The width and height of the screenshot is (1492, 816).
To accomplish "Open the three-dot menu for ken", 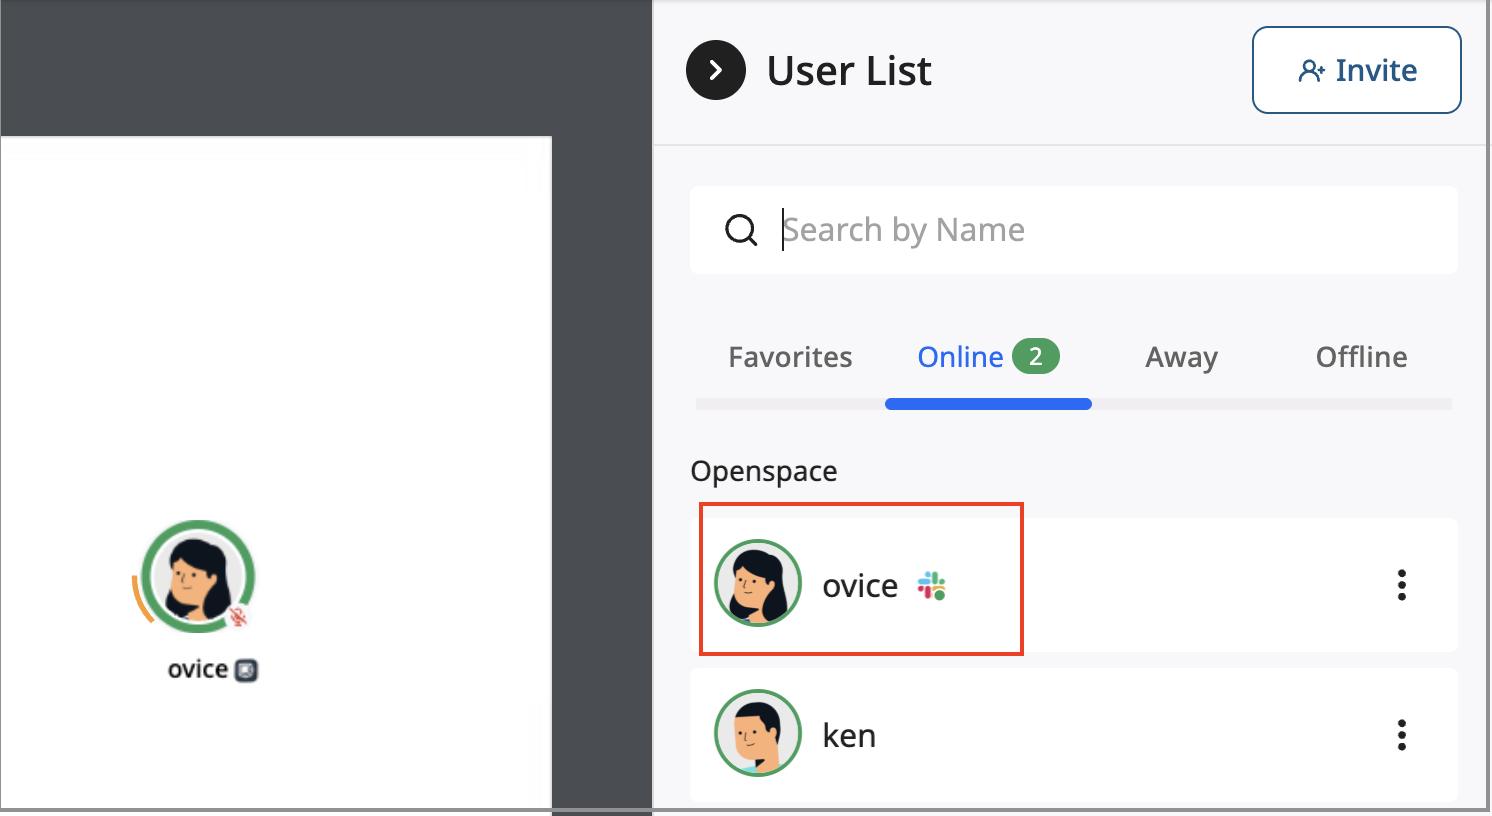I will pyautogui.click(x=1402, y=735).
